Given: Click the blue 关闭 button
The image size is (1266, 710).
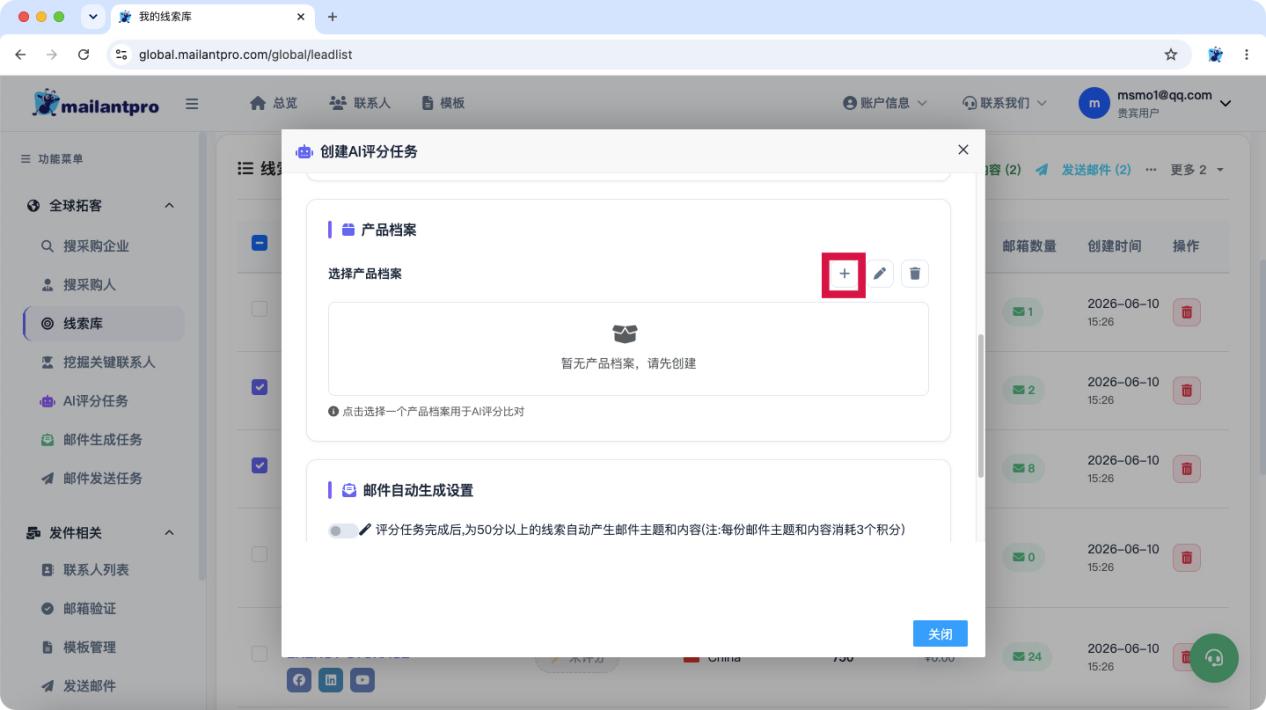Looking at the screenshot, I should point(940,634).
